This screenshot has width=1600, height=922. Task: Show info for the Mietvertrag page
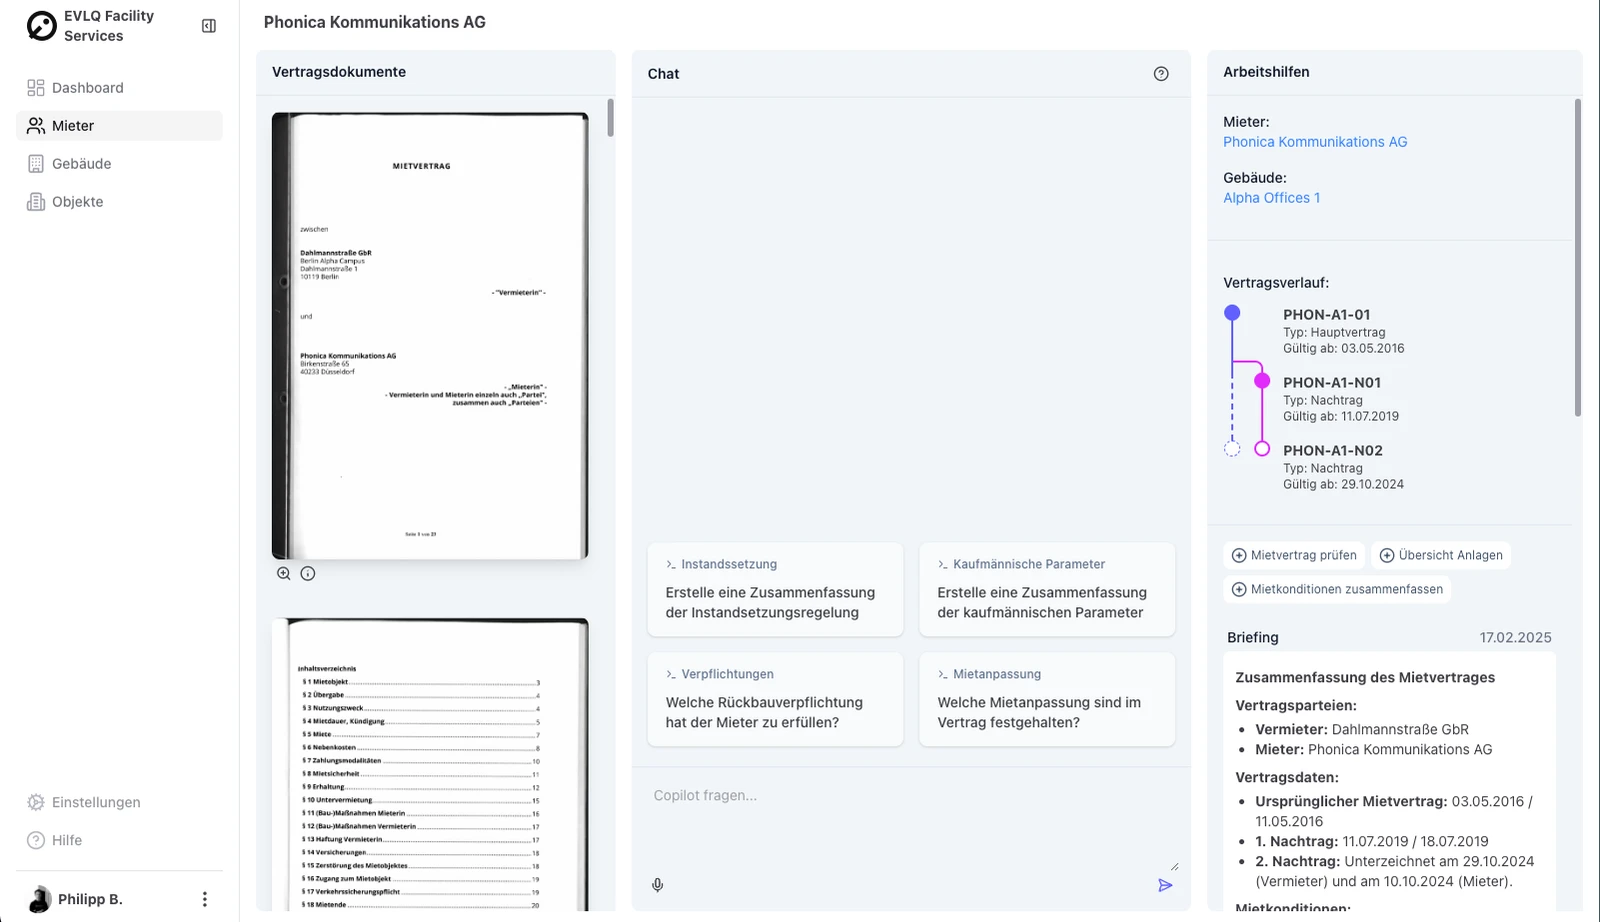pos(308,573)
